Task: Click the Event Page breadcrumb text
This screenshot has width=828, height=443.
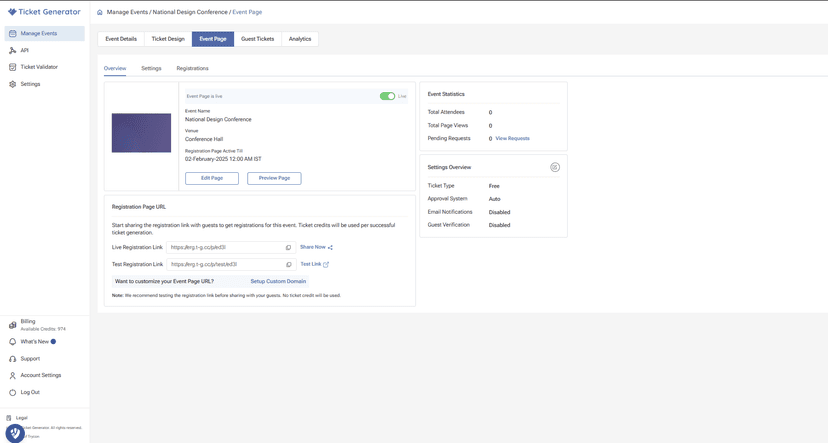Action: coord(247,12)
